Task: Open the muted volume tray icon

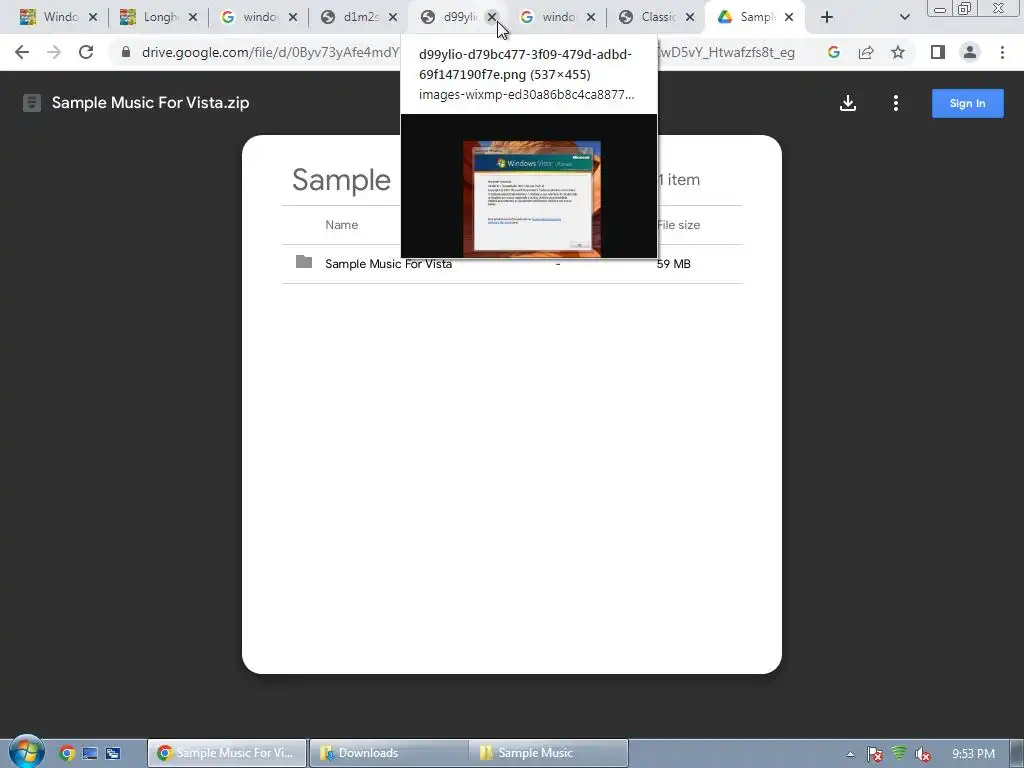Action: 923,754
